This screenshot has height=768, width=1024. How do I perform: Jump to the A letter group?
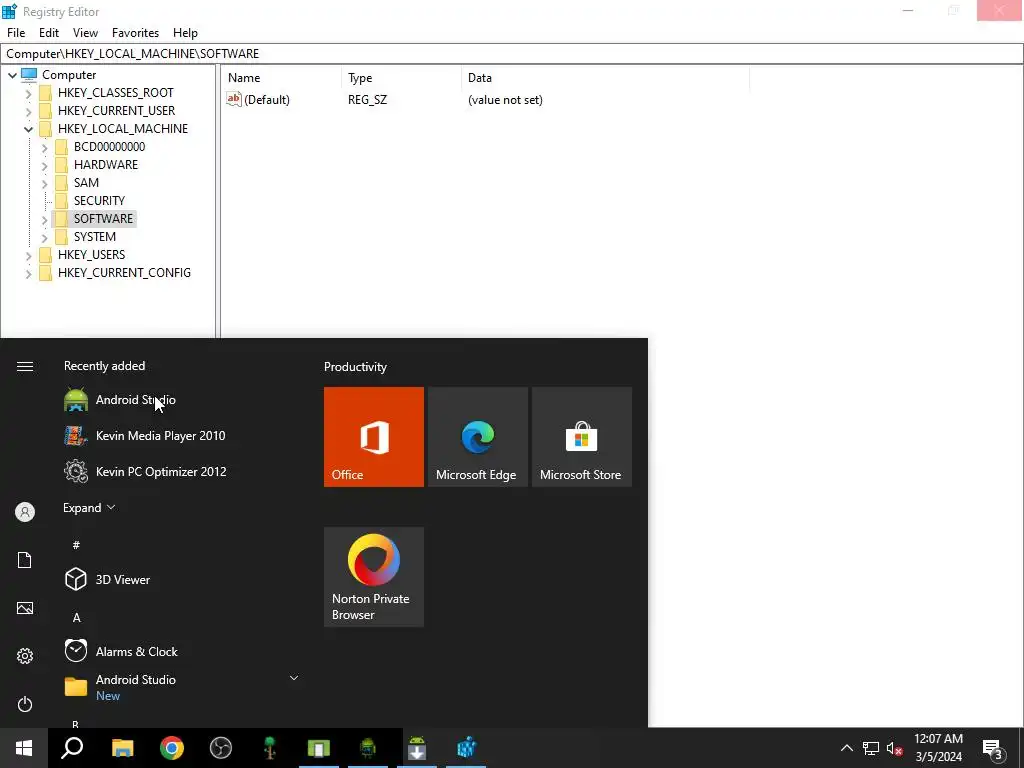tap(76, 617)
